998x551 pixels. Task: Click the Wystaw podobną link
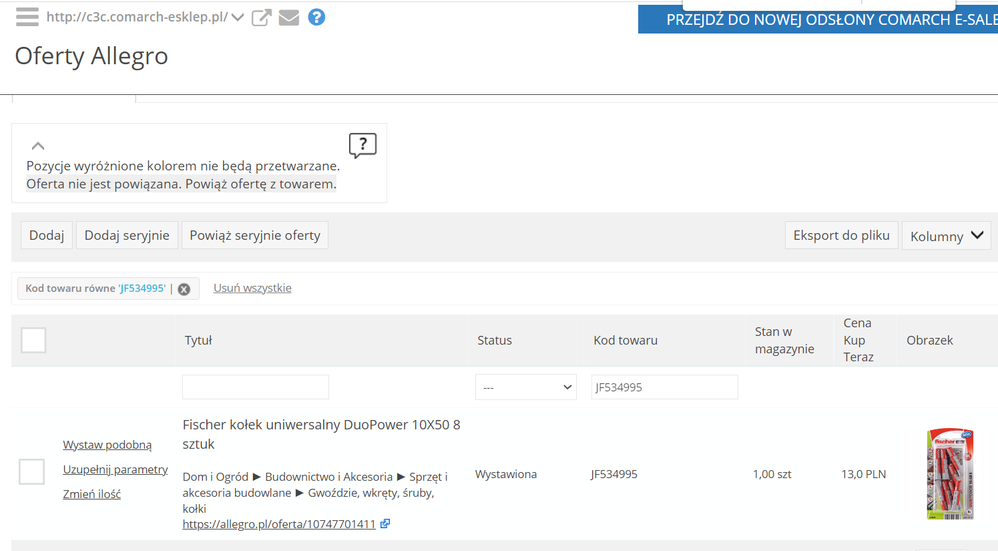[x=107, y=445]
